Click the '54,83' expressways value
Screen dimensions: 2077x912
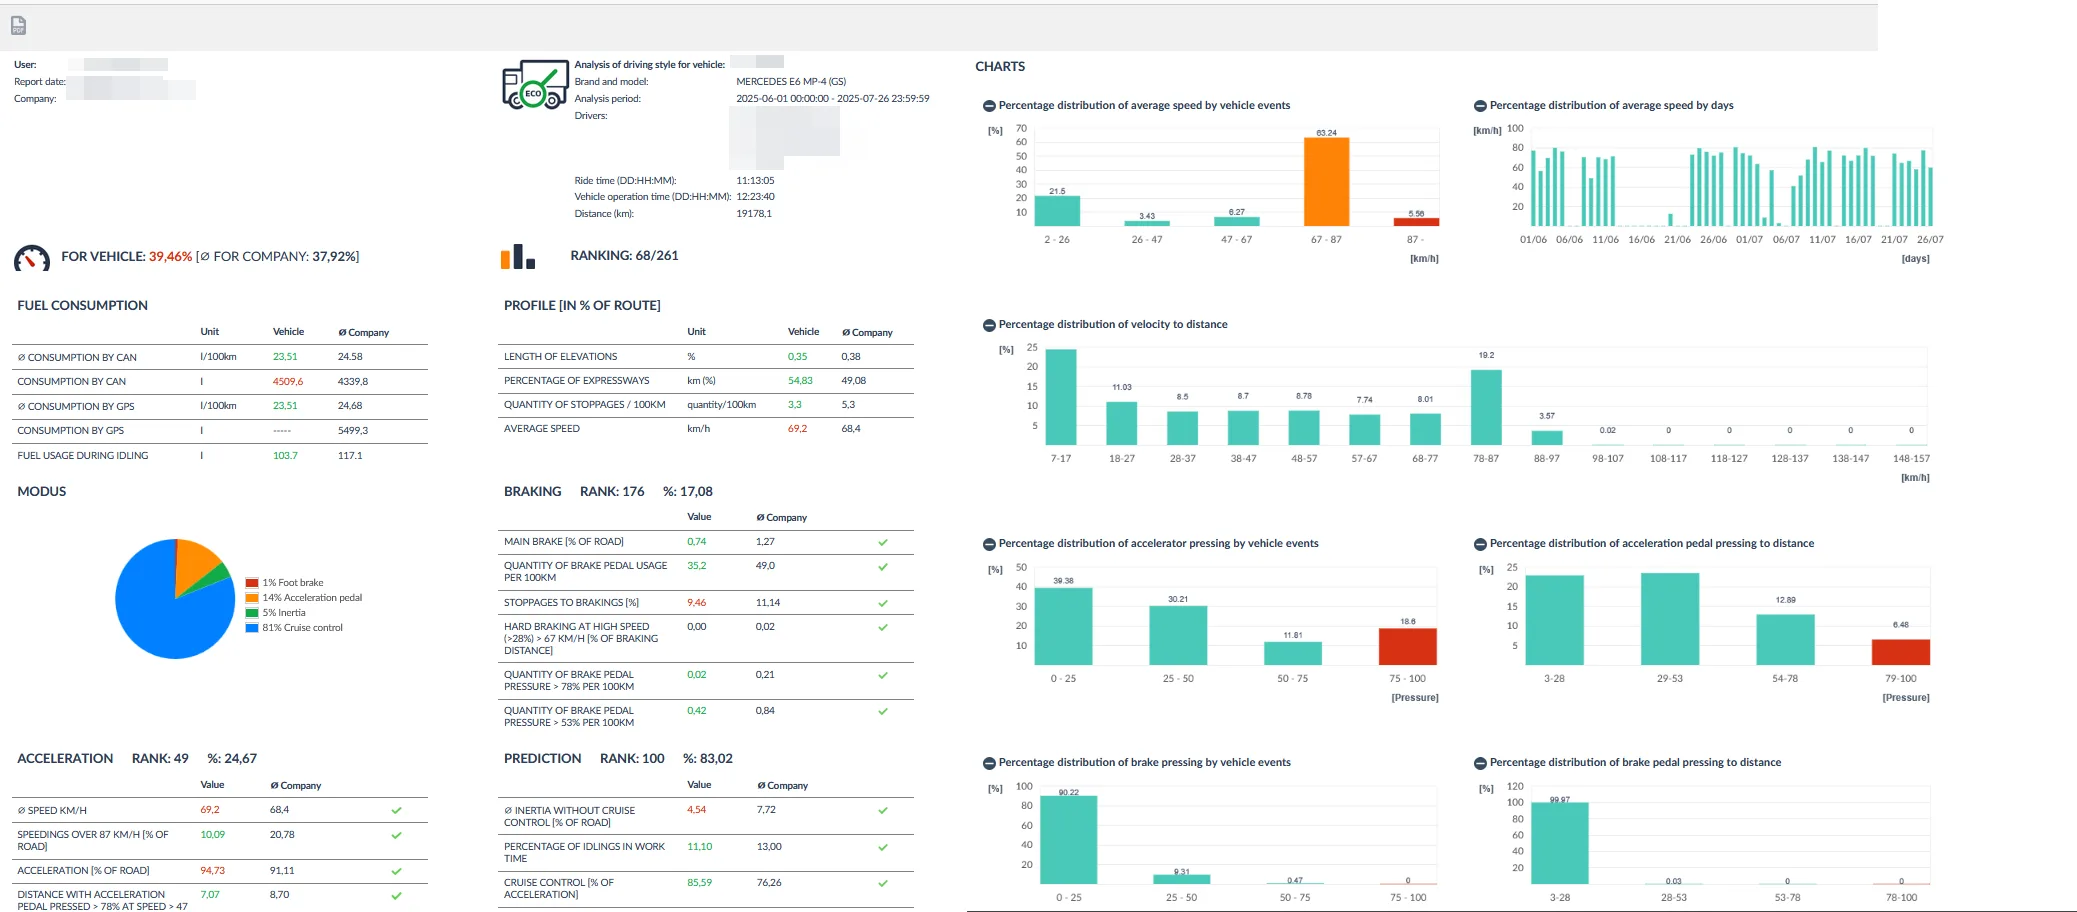pyautogui.click(x=800, y=381)
